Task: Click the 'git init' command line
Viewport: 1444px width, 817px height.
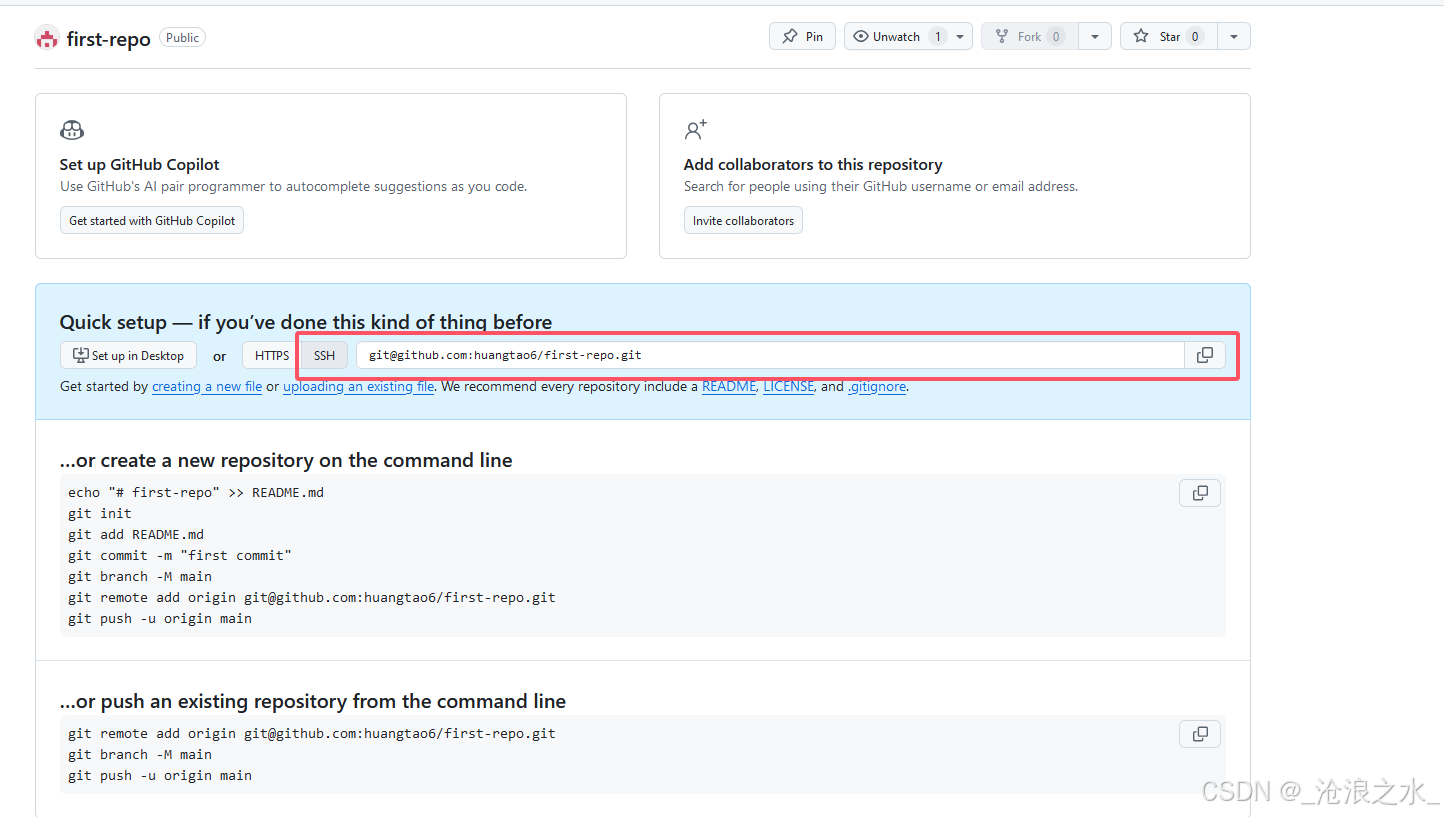Action: point(100,514)
